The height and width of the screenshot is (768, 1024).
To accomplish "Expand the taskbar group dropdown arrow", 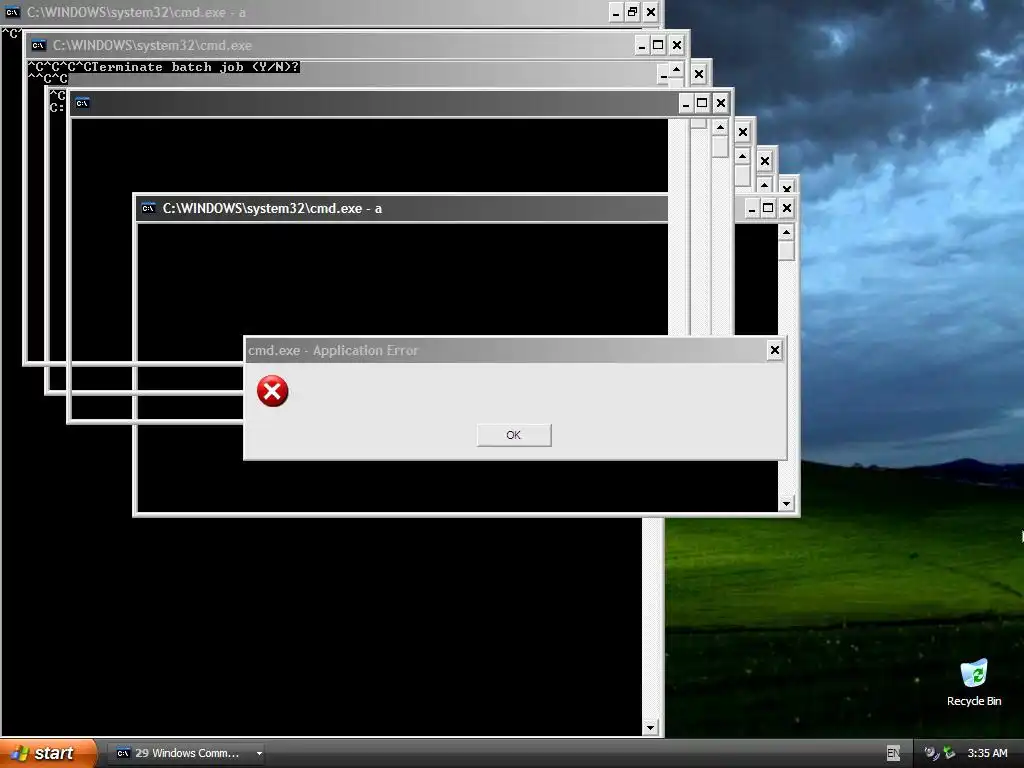I will pos(259,753).
